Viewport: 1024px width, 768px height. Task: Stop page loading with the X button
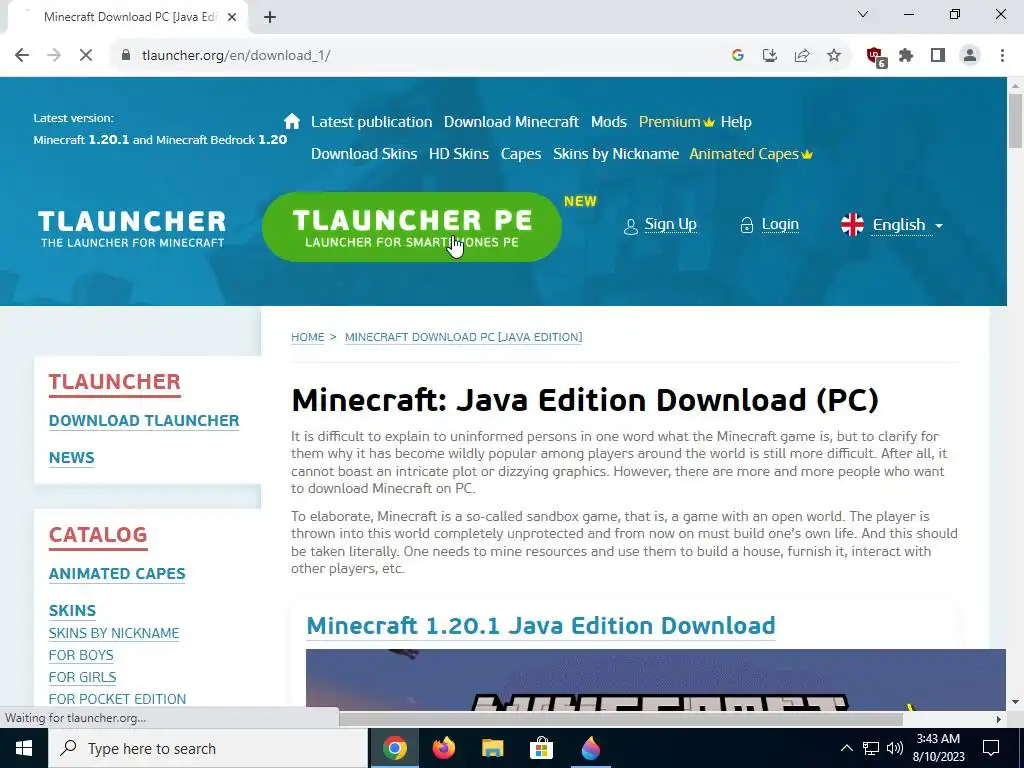[x=86, y=56]
